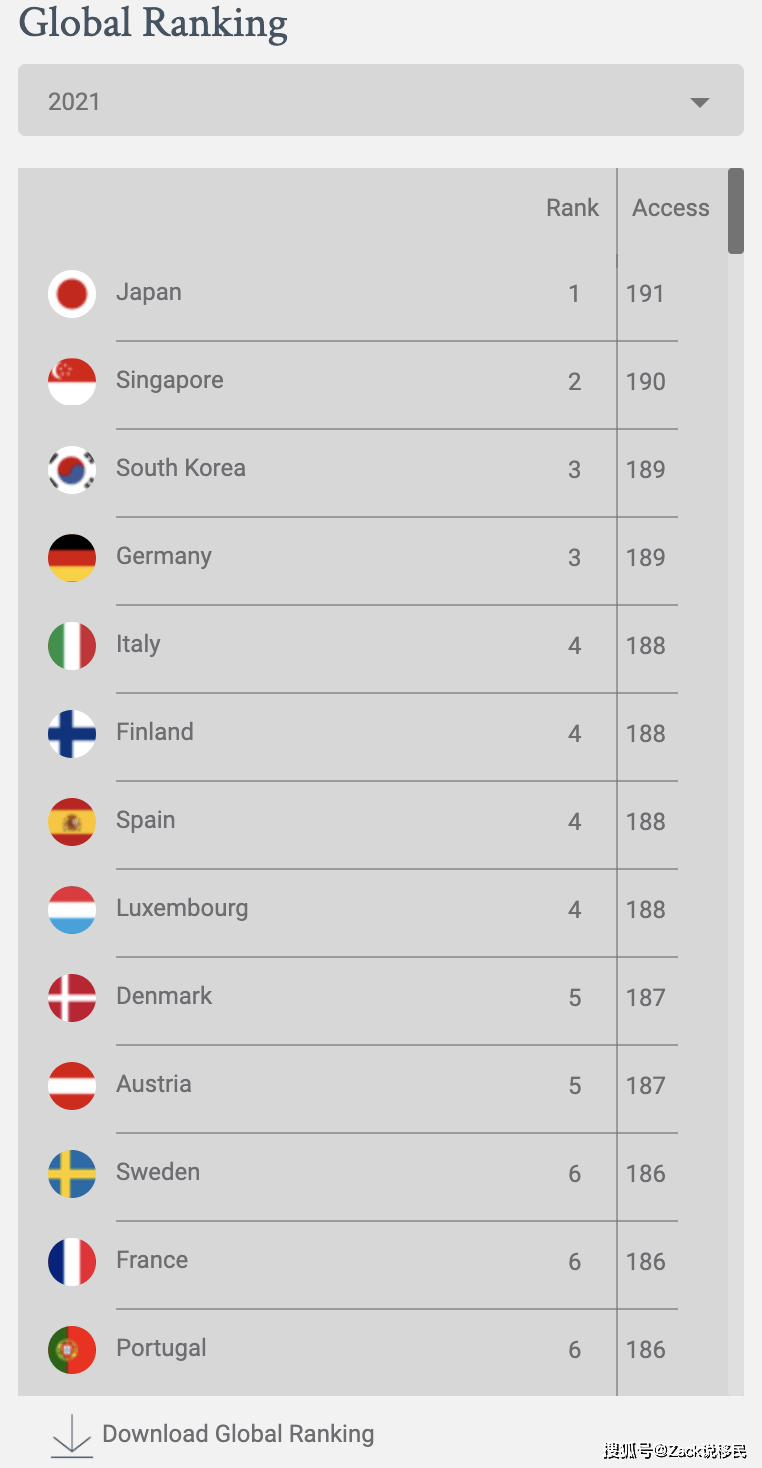This screenshot has width=762, height=1468.
Task: Open the Denmark country entry
Action: (x=164, y=996)
